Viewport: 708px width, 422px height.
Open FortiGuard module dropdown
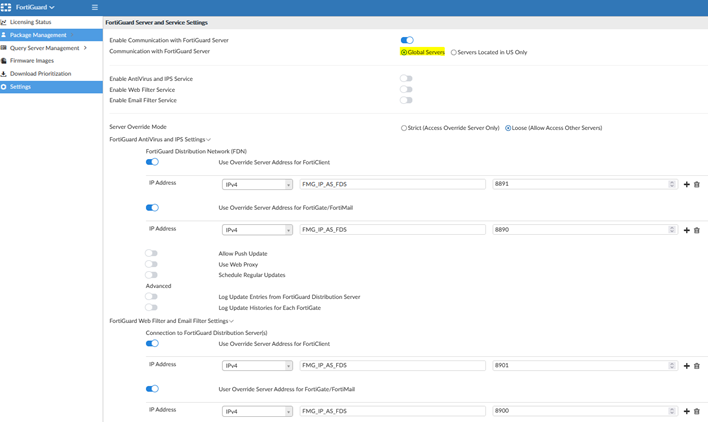35,7
